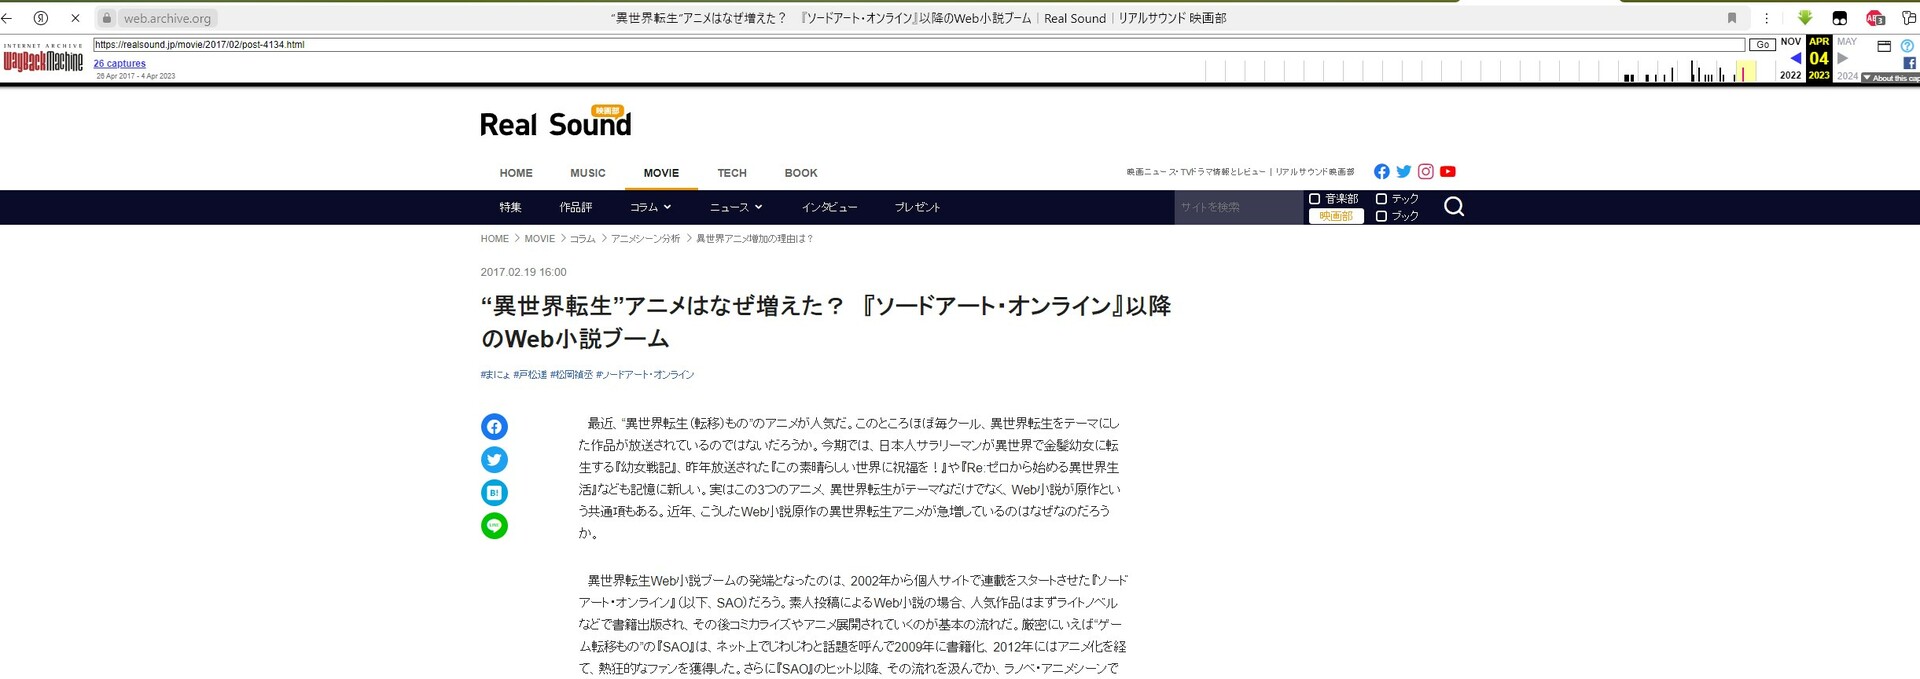Switch to the MUSIC tab
Image resolution: width=1920 pixels, height=679 pixels.
[588, 173]
